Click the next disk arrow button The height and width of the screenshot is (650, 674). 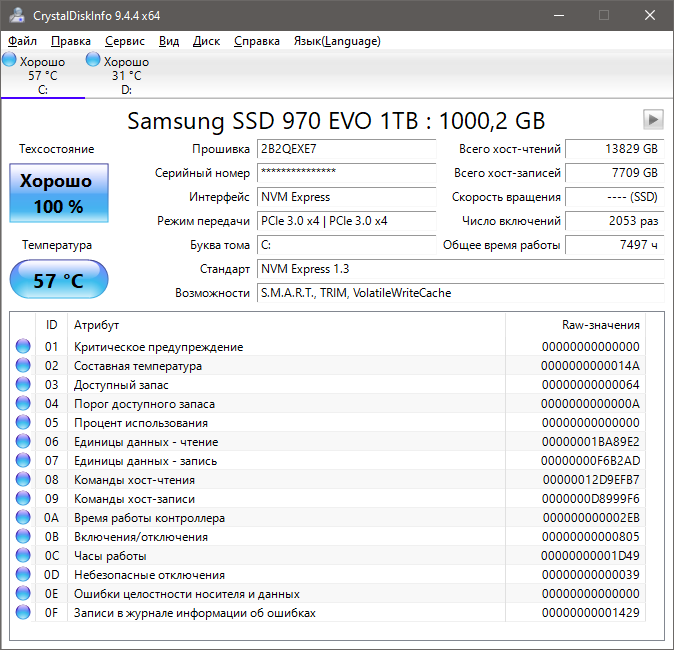pyautogui.click(x=653, y=119)
